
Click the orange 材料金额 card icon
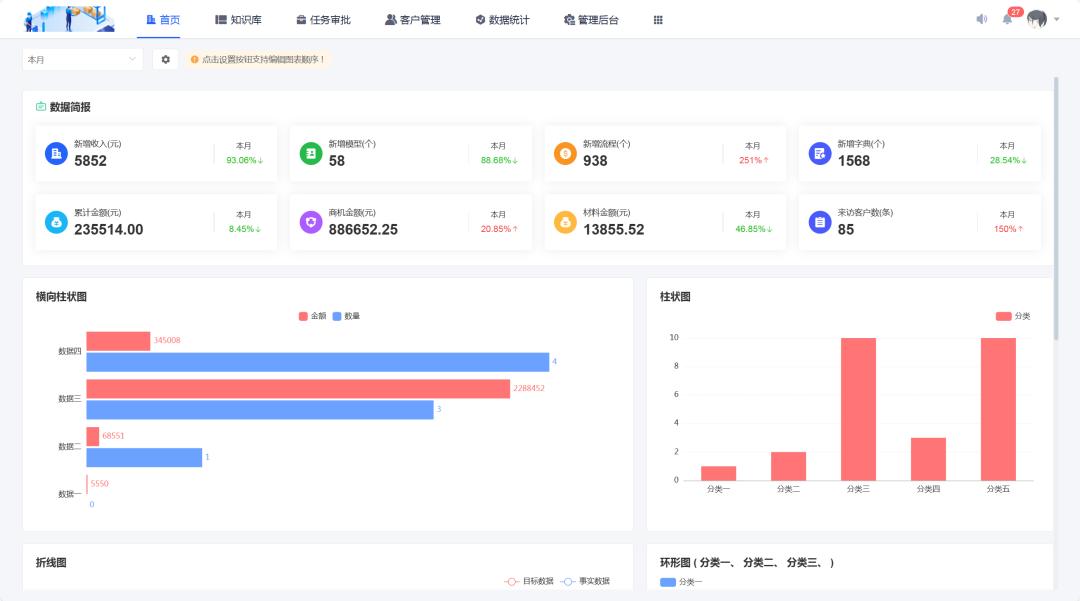click(x=565, y=220)
